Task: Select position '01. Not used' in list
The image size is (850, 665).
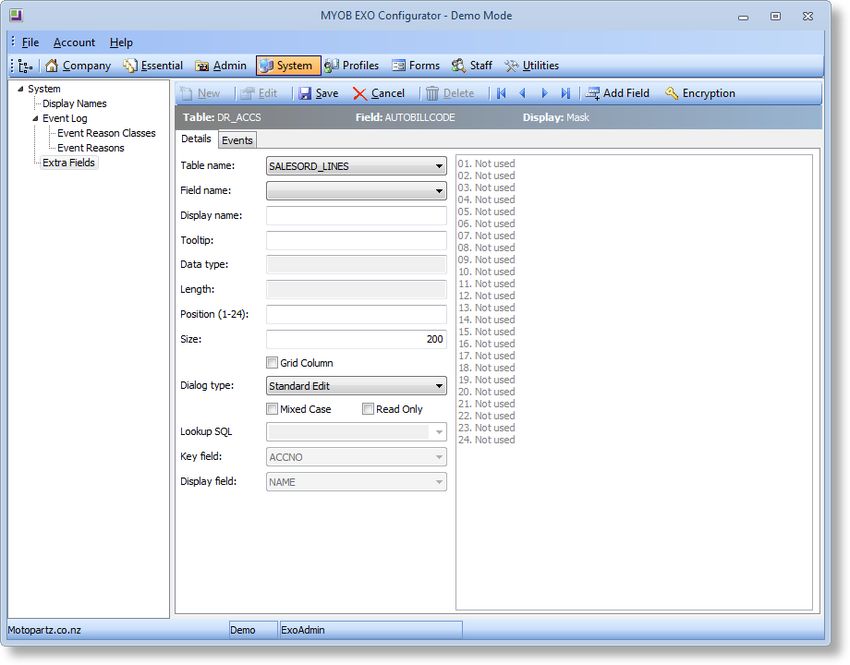Action: (486, 164)
